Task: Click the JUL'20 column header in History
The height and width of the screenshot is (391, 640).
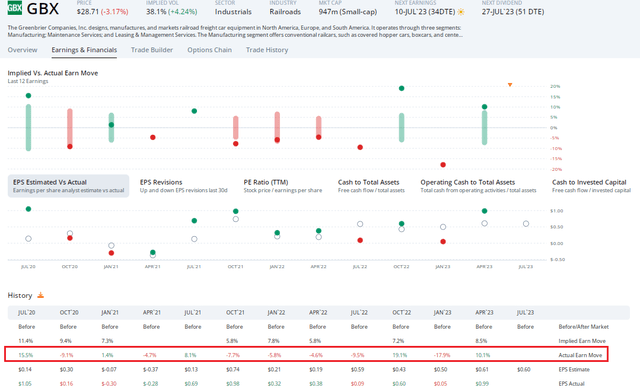Action: pos(27,312)
